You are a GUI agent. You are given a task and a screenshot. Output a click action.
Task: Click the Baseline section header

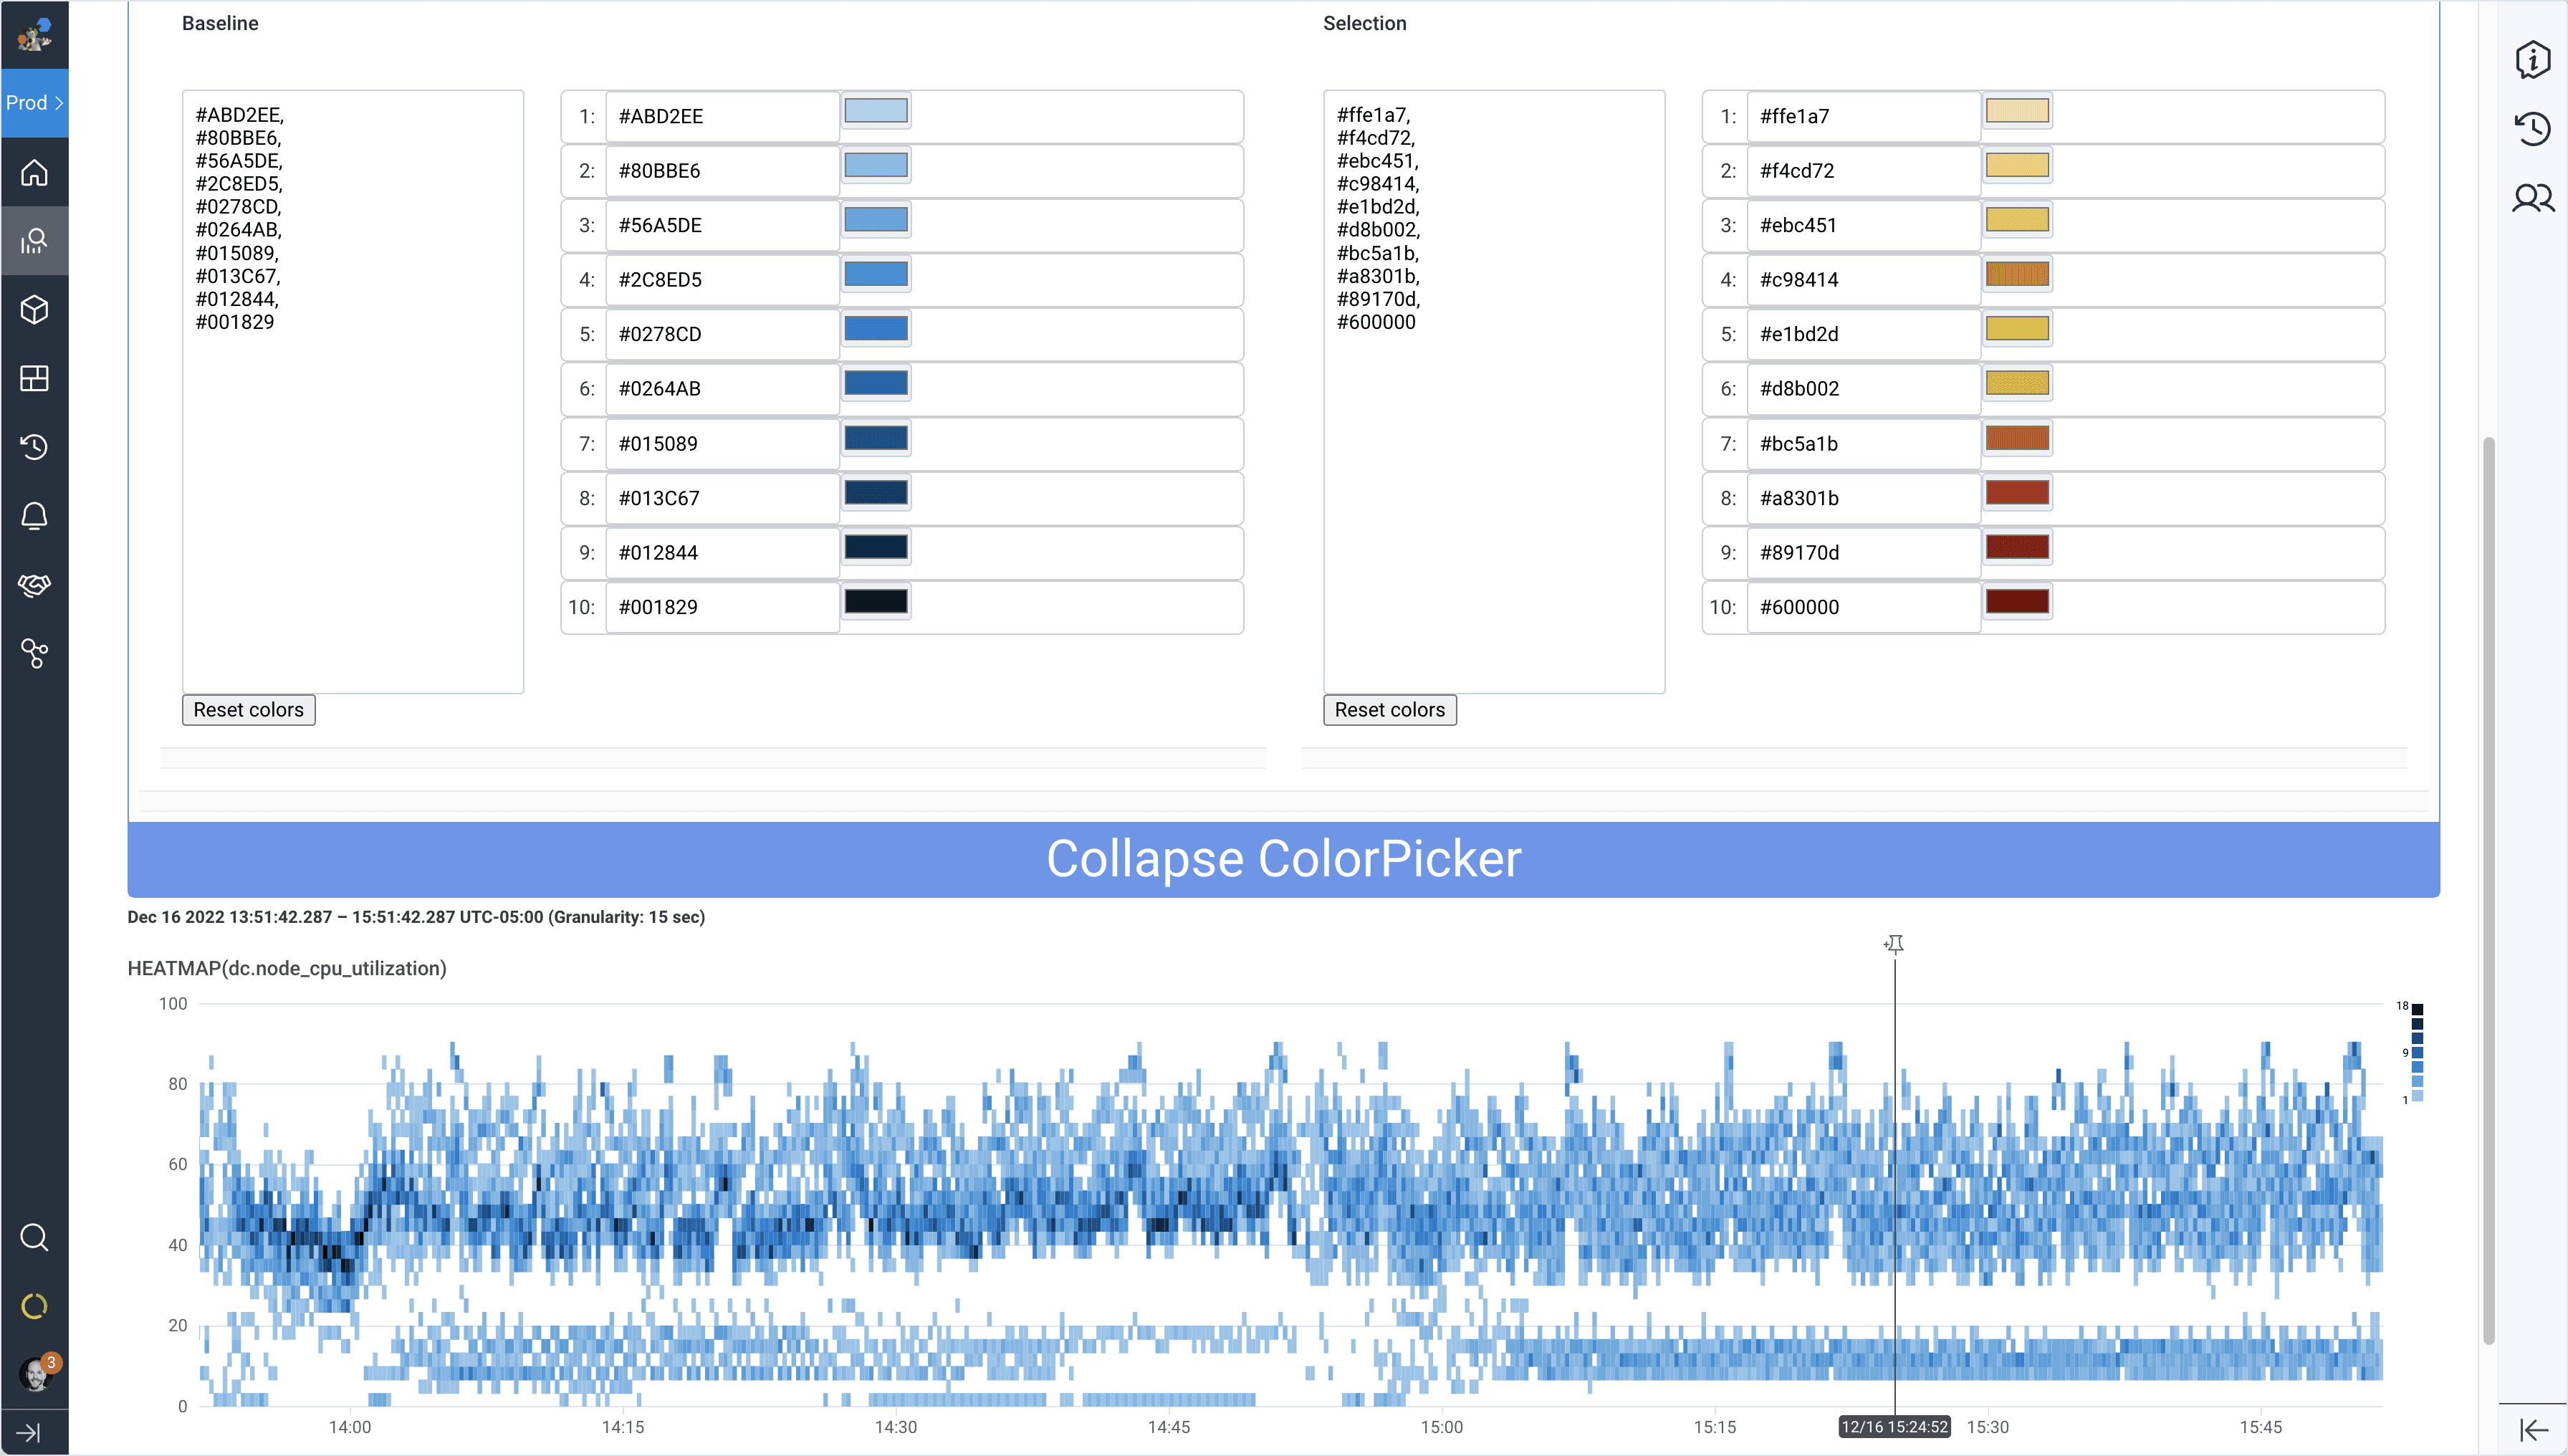coord(220,22)
